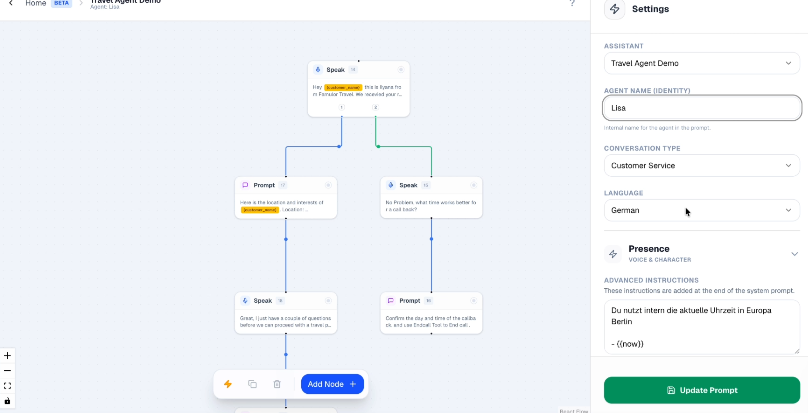
Task: Select the Prompt node about location and interests
Action: coord(285,198)
